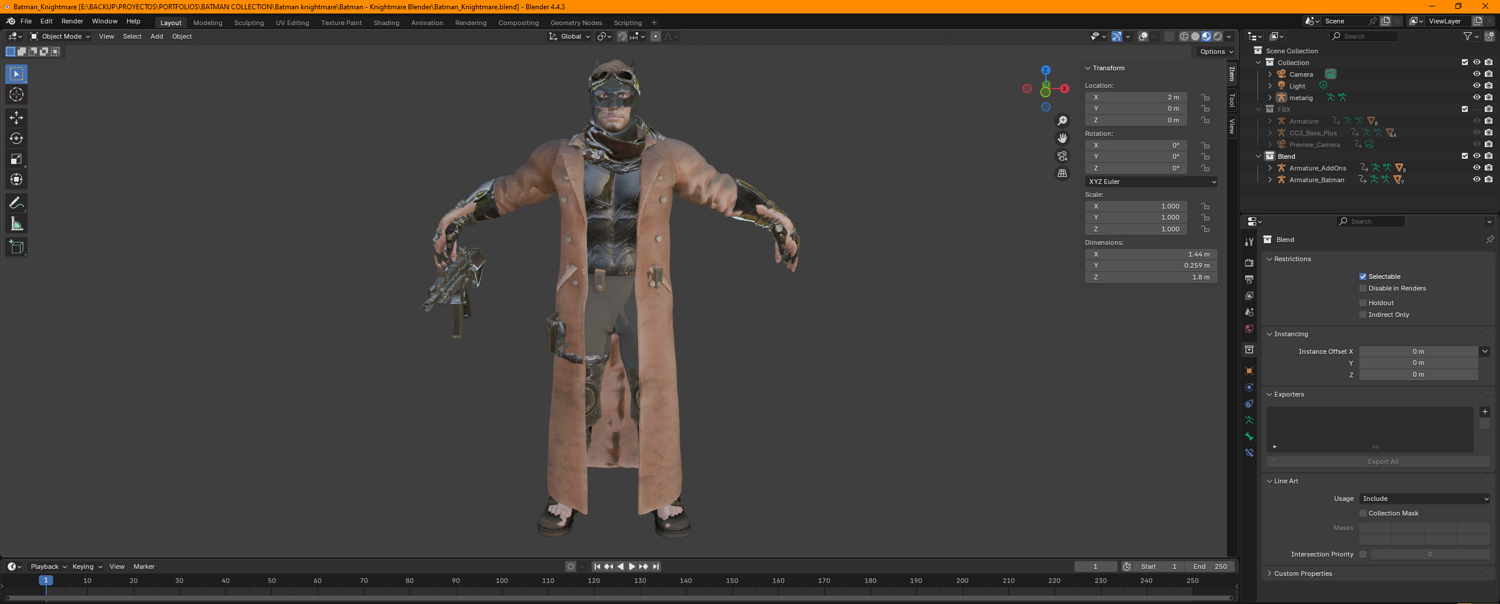Open the Bone properties tab

[x=1249, y=437]
